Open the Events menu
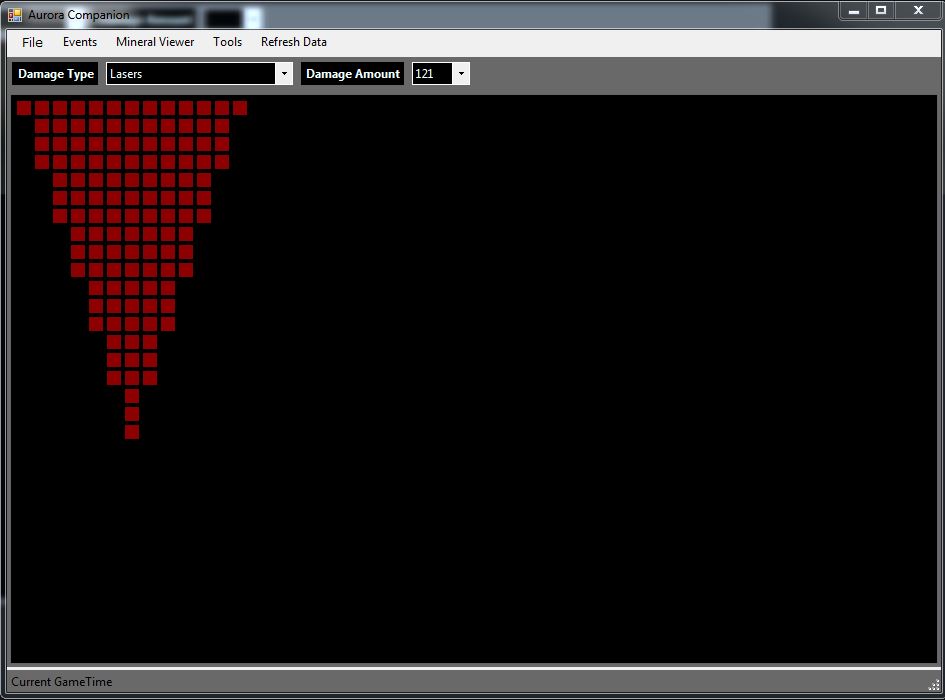 coord(80,42)
